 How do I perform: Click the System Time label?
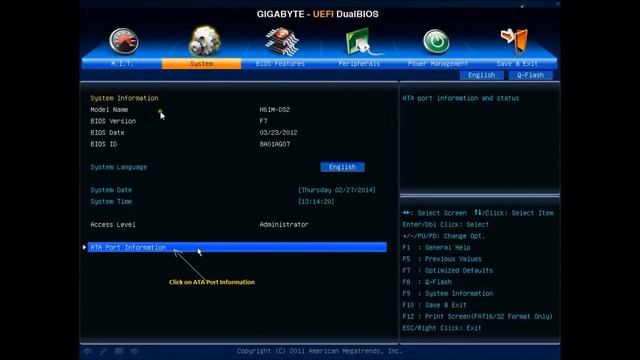tap(111, 201)
